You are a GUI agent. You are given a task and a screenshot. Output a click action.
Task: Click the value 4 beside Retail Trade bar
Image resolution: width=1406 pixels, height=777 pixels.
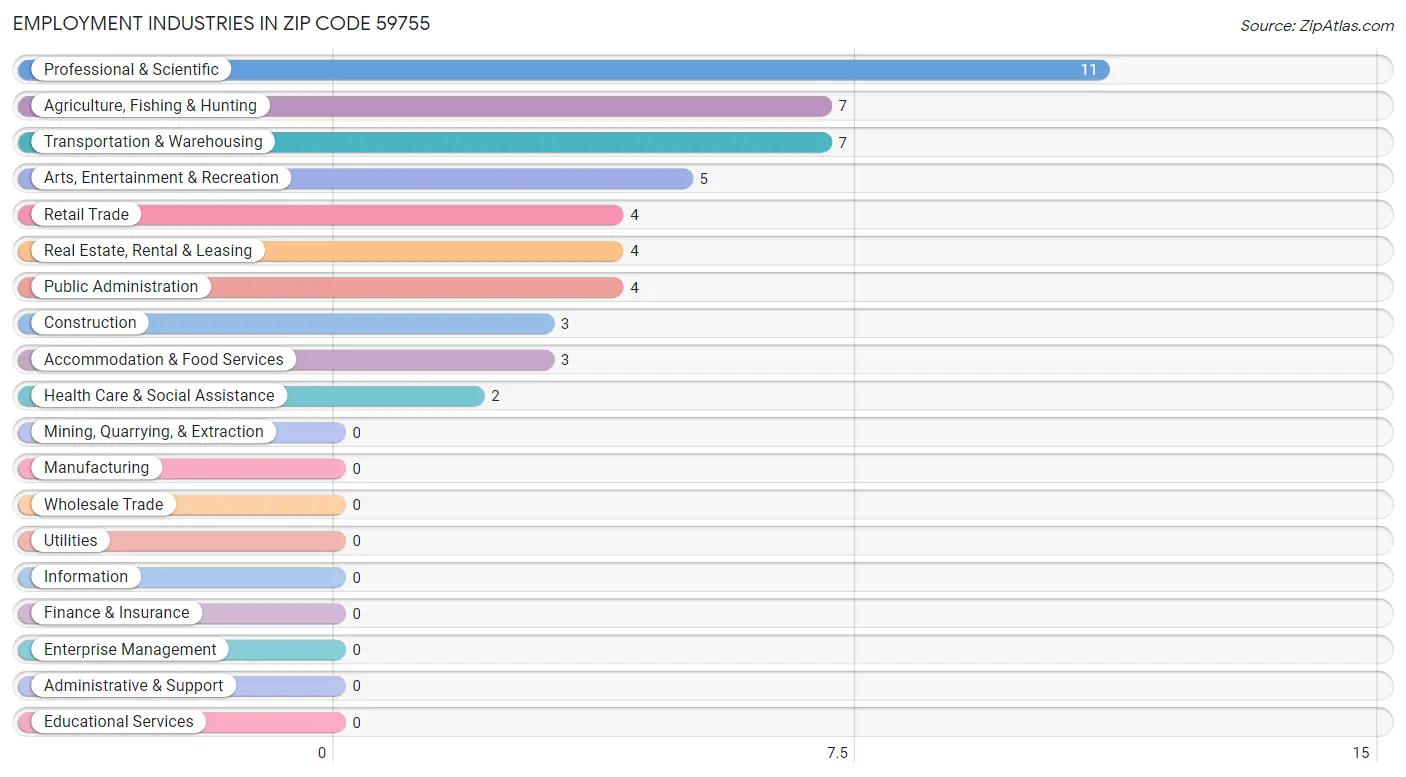[634, 215]
